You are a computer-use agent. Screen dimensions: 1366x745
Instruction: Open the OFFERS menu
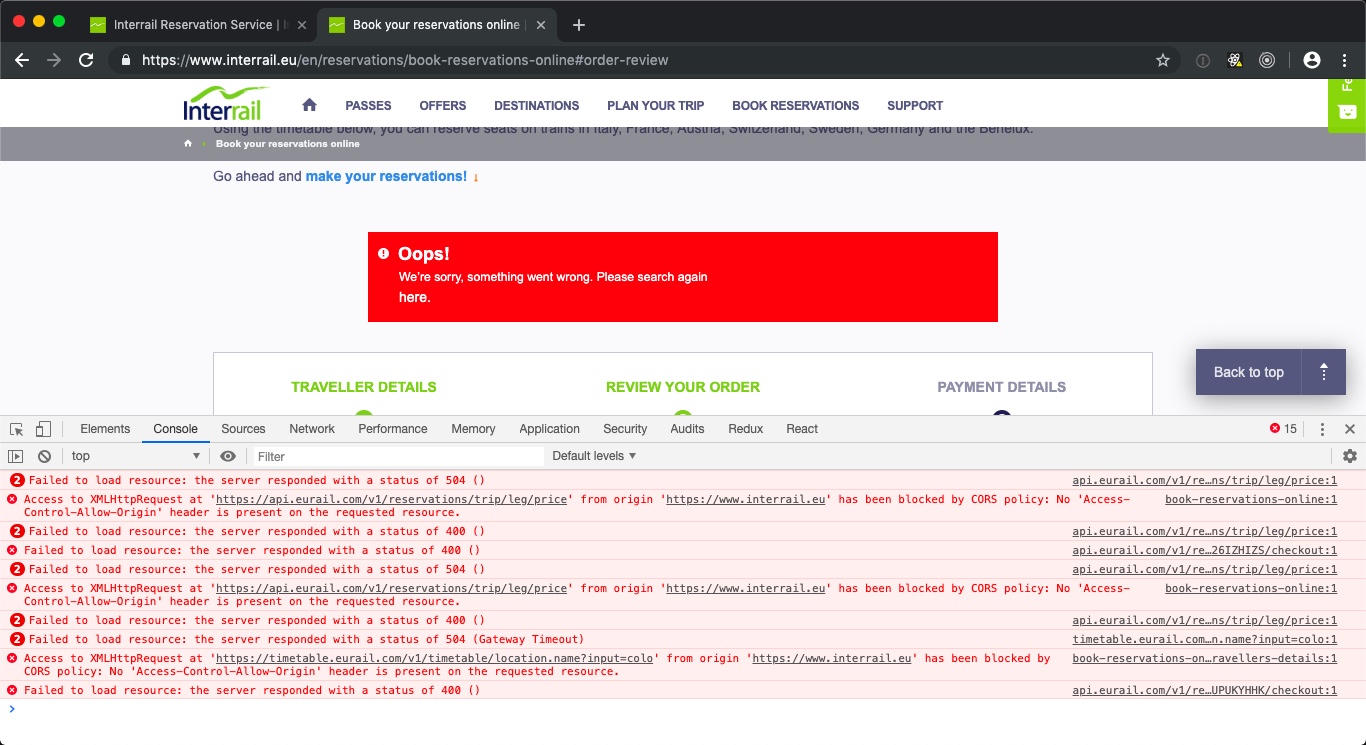pos(443,105)
